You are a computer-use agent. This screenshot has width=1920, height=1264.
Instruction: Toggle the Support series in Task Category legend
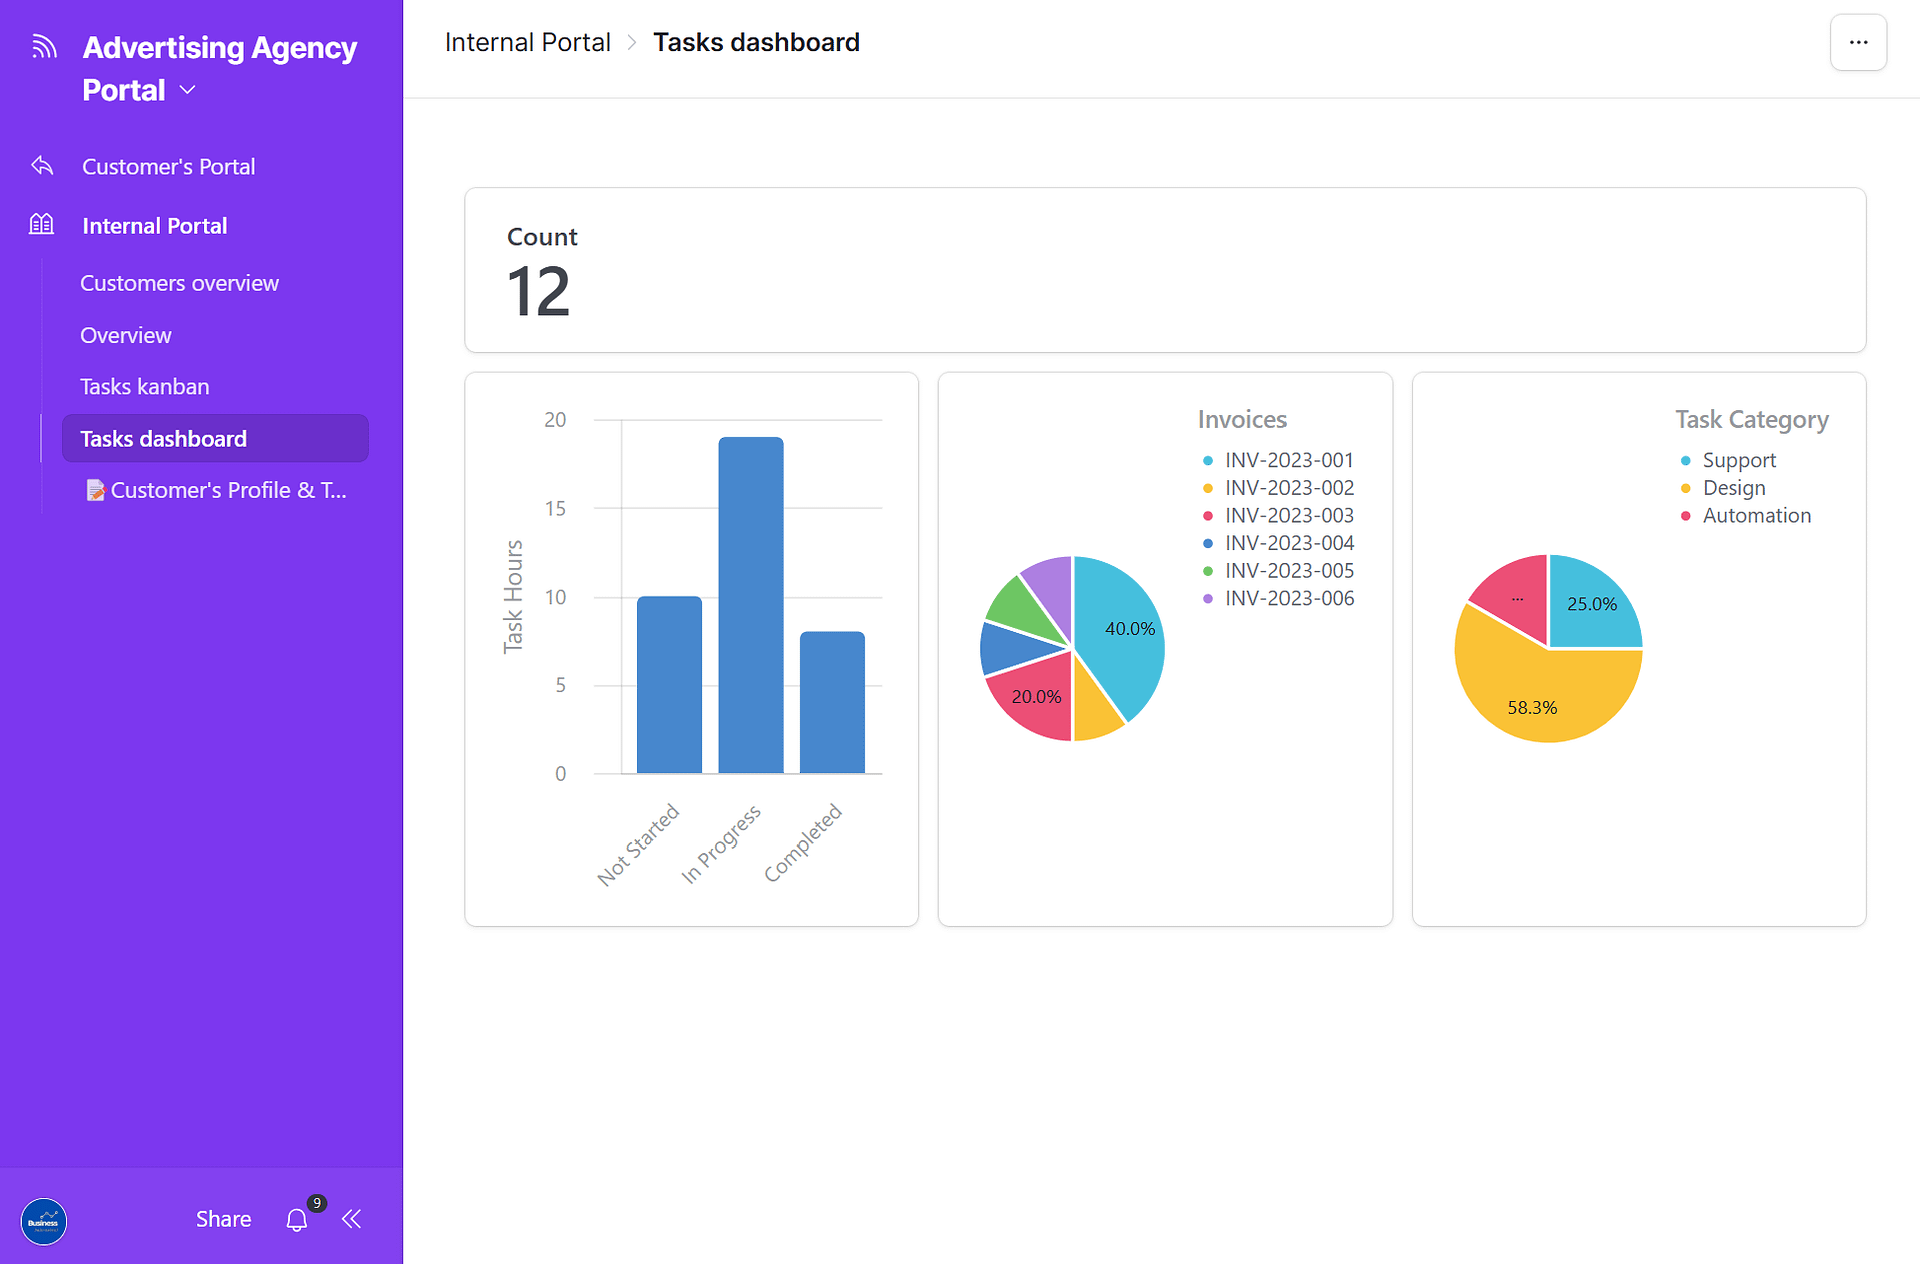(x=1739, y=460)
